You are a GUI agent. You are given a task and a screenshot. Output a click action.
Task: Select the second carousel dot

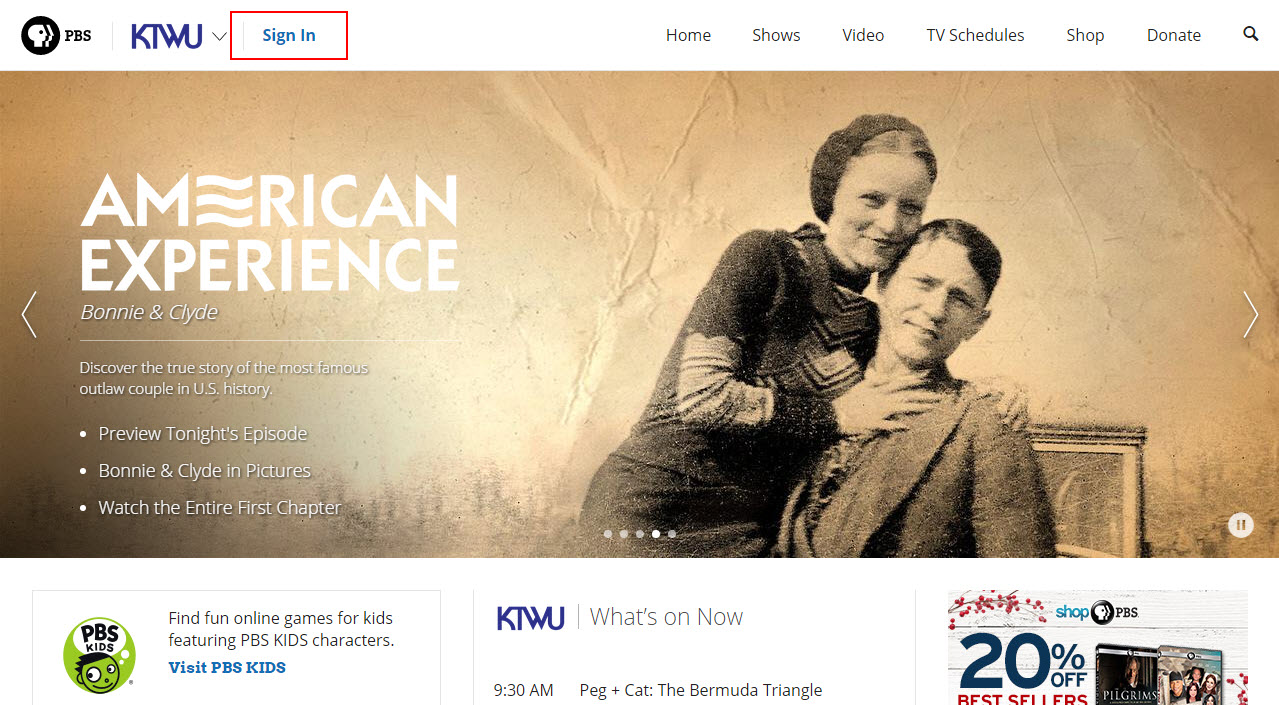(624, 534)
